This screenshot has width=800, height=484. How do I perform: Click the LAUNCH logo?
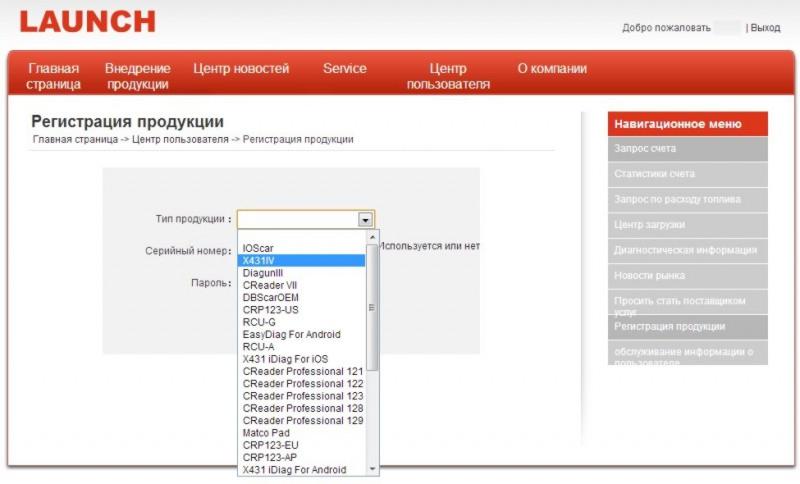[87, 22]
